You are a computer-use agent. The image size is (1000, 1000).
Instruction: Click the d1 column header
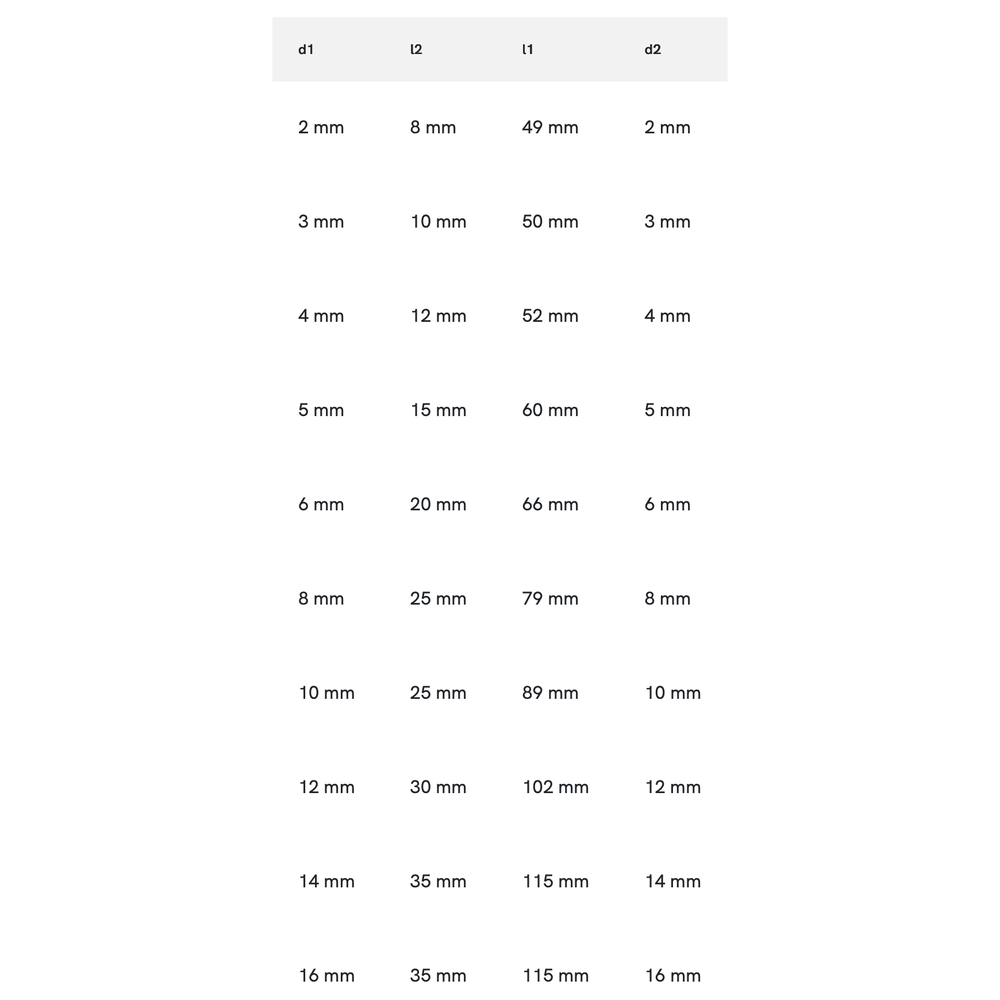pos(306,49)
